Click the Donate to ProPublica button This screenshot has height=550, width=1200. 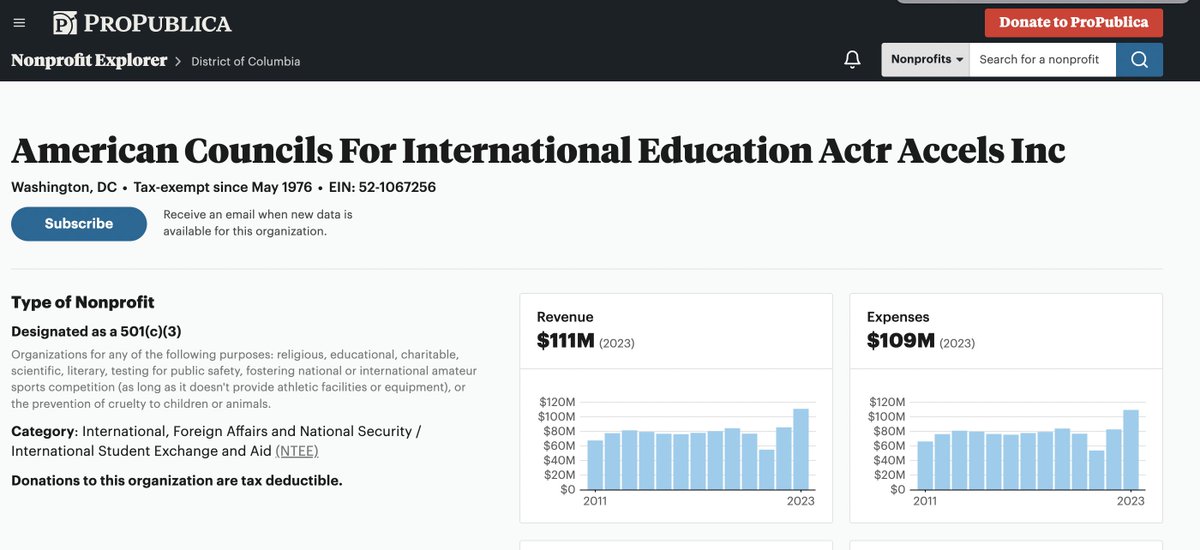[1073, 23]
